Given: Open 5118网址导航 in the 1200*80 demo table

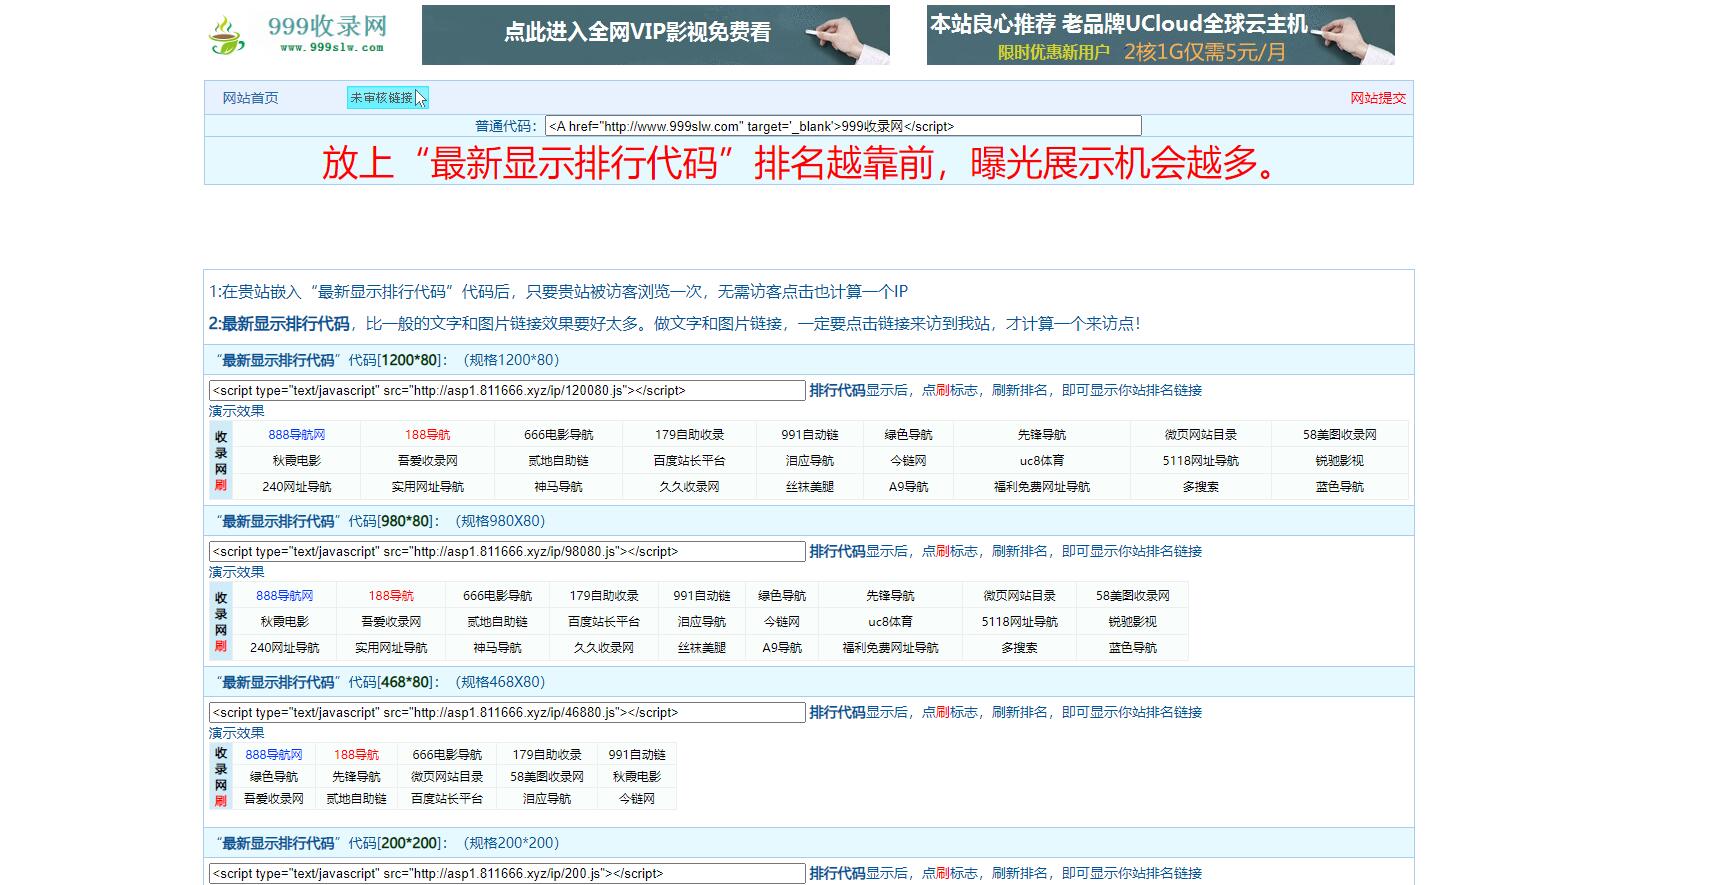Looking at the screenshot, I should (1201, 461).
